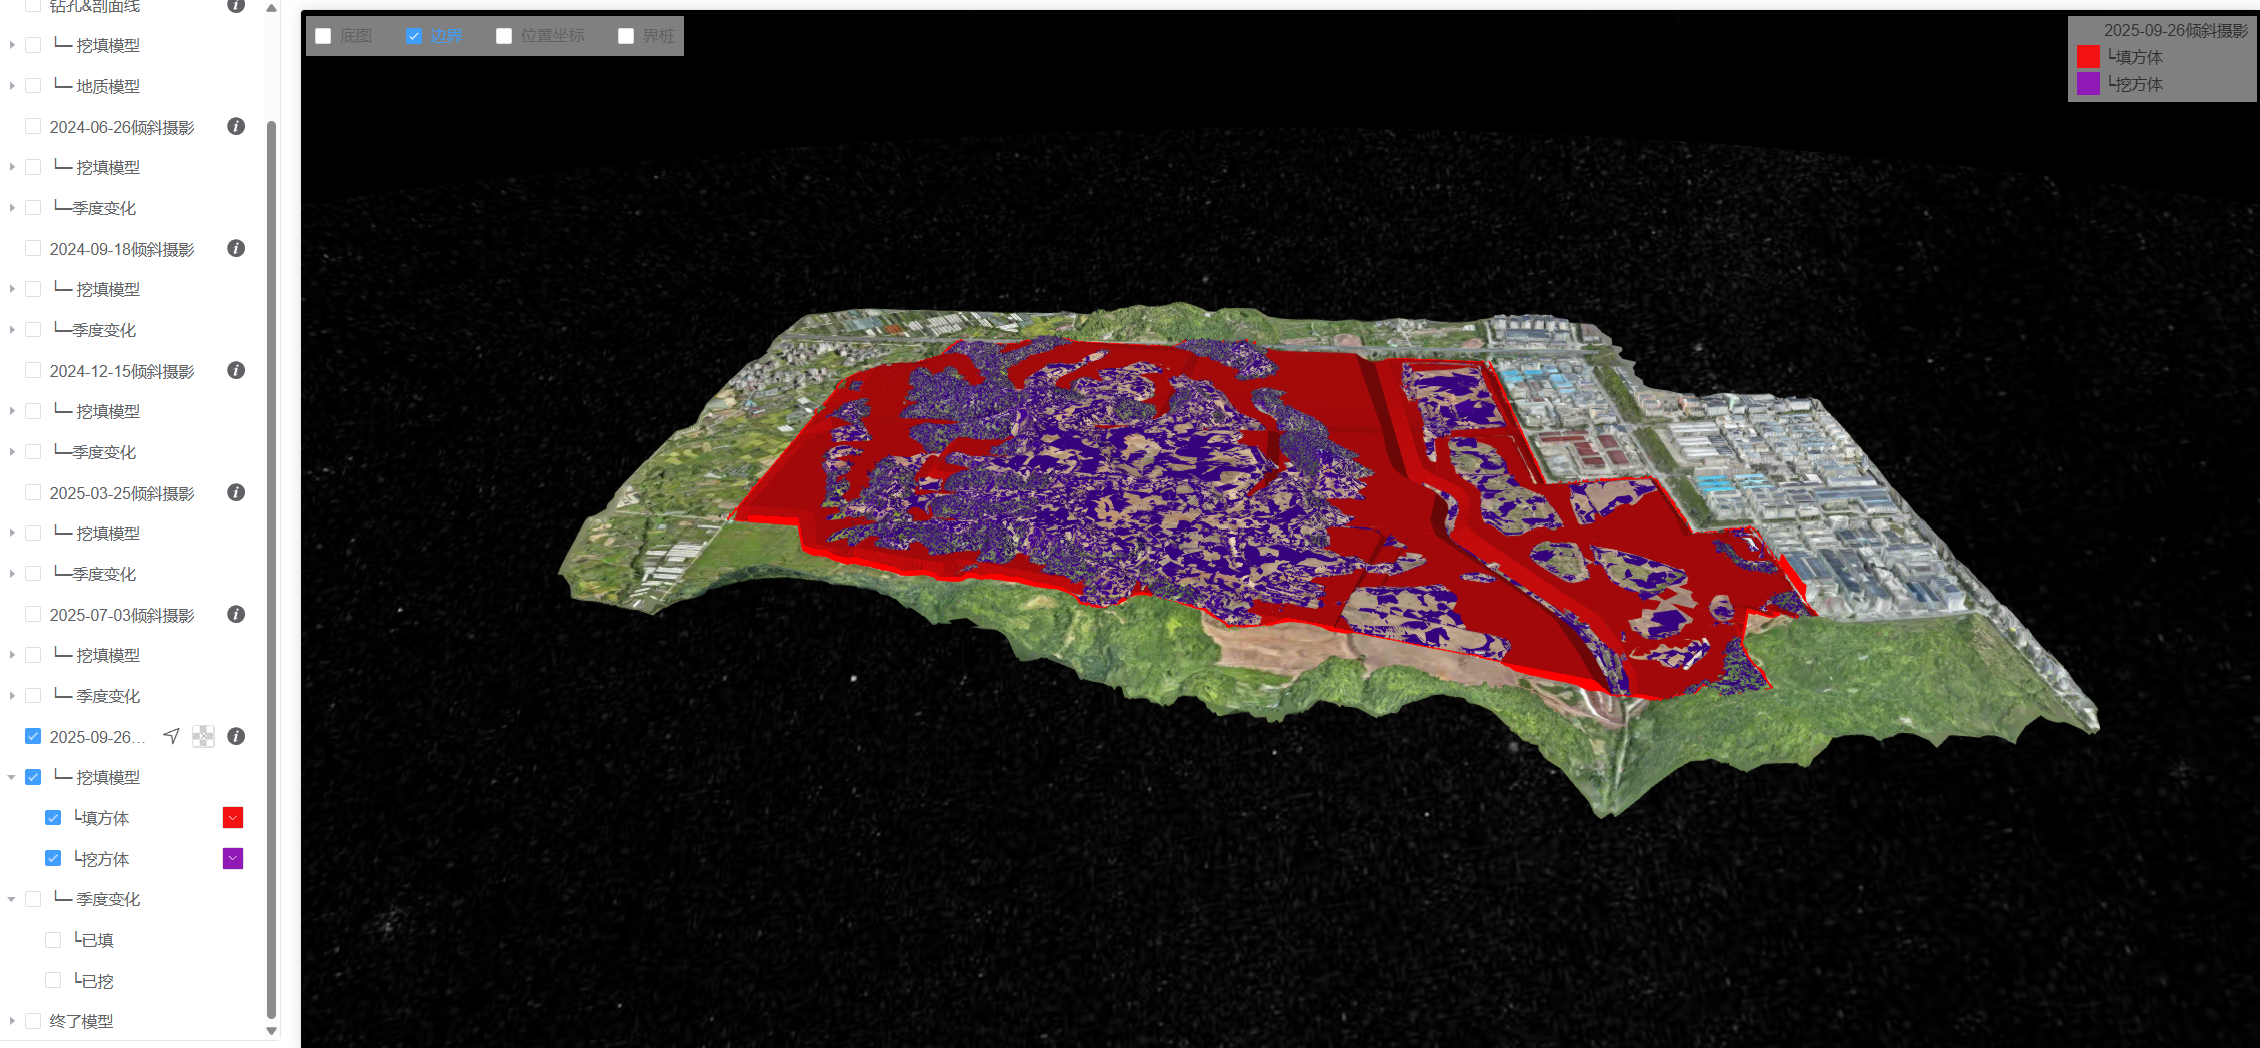Click the info icon beside 2025-03-25倾斜摄影
Viewport: 2260px width, 1048px height.
(236, 493)
